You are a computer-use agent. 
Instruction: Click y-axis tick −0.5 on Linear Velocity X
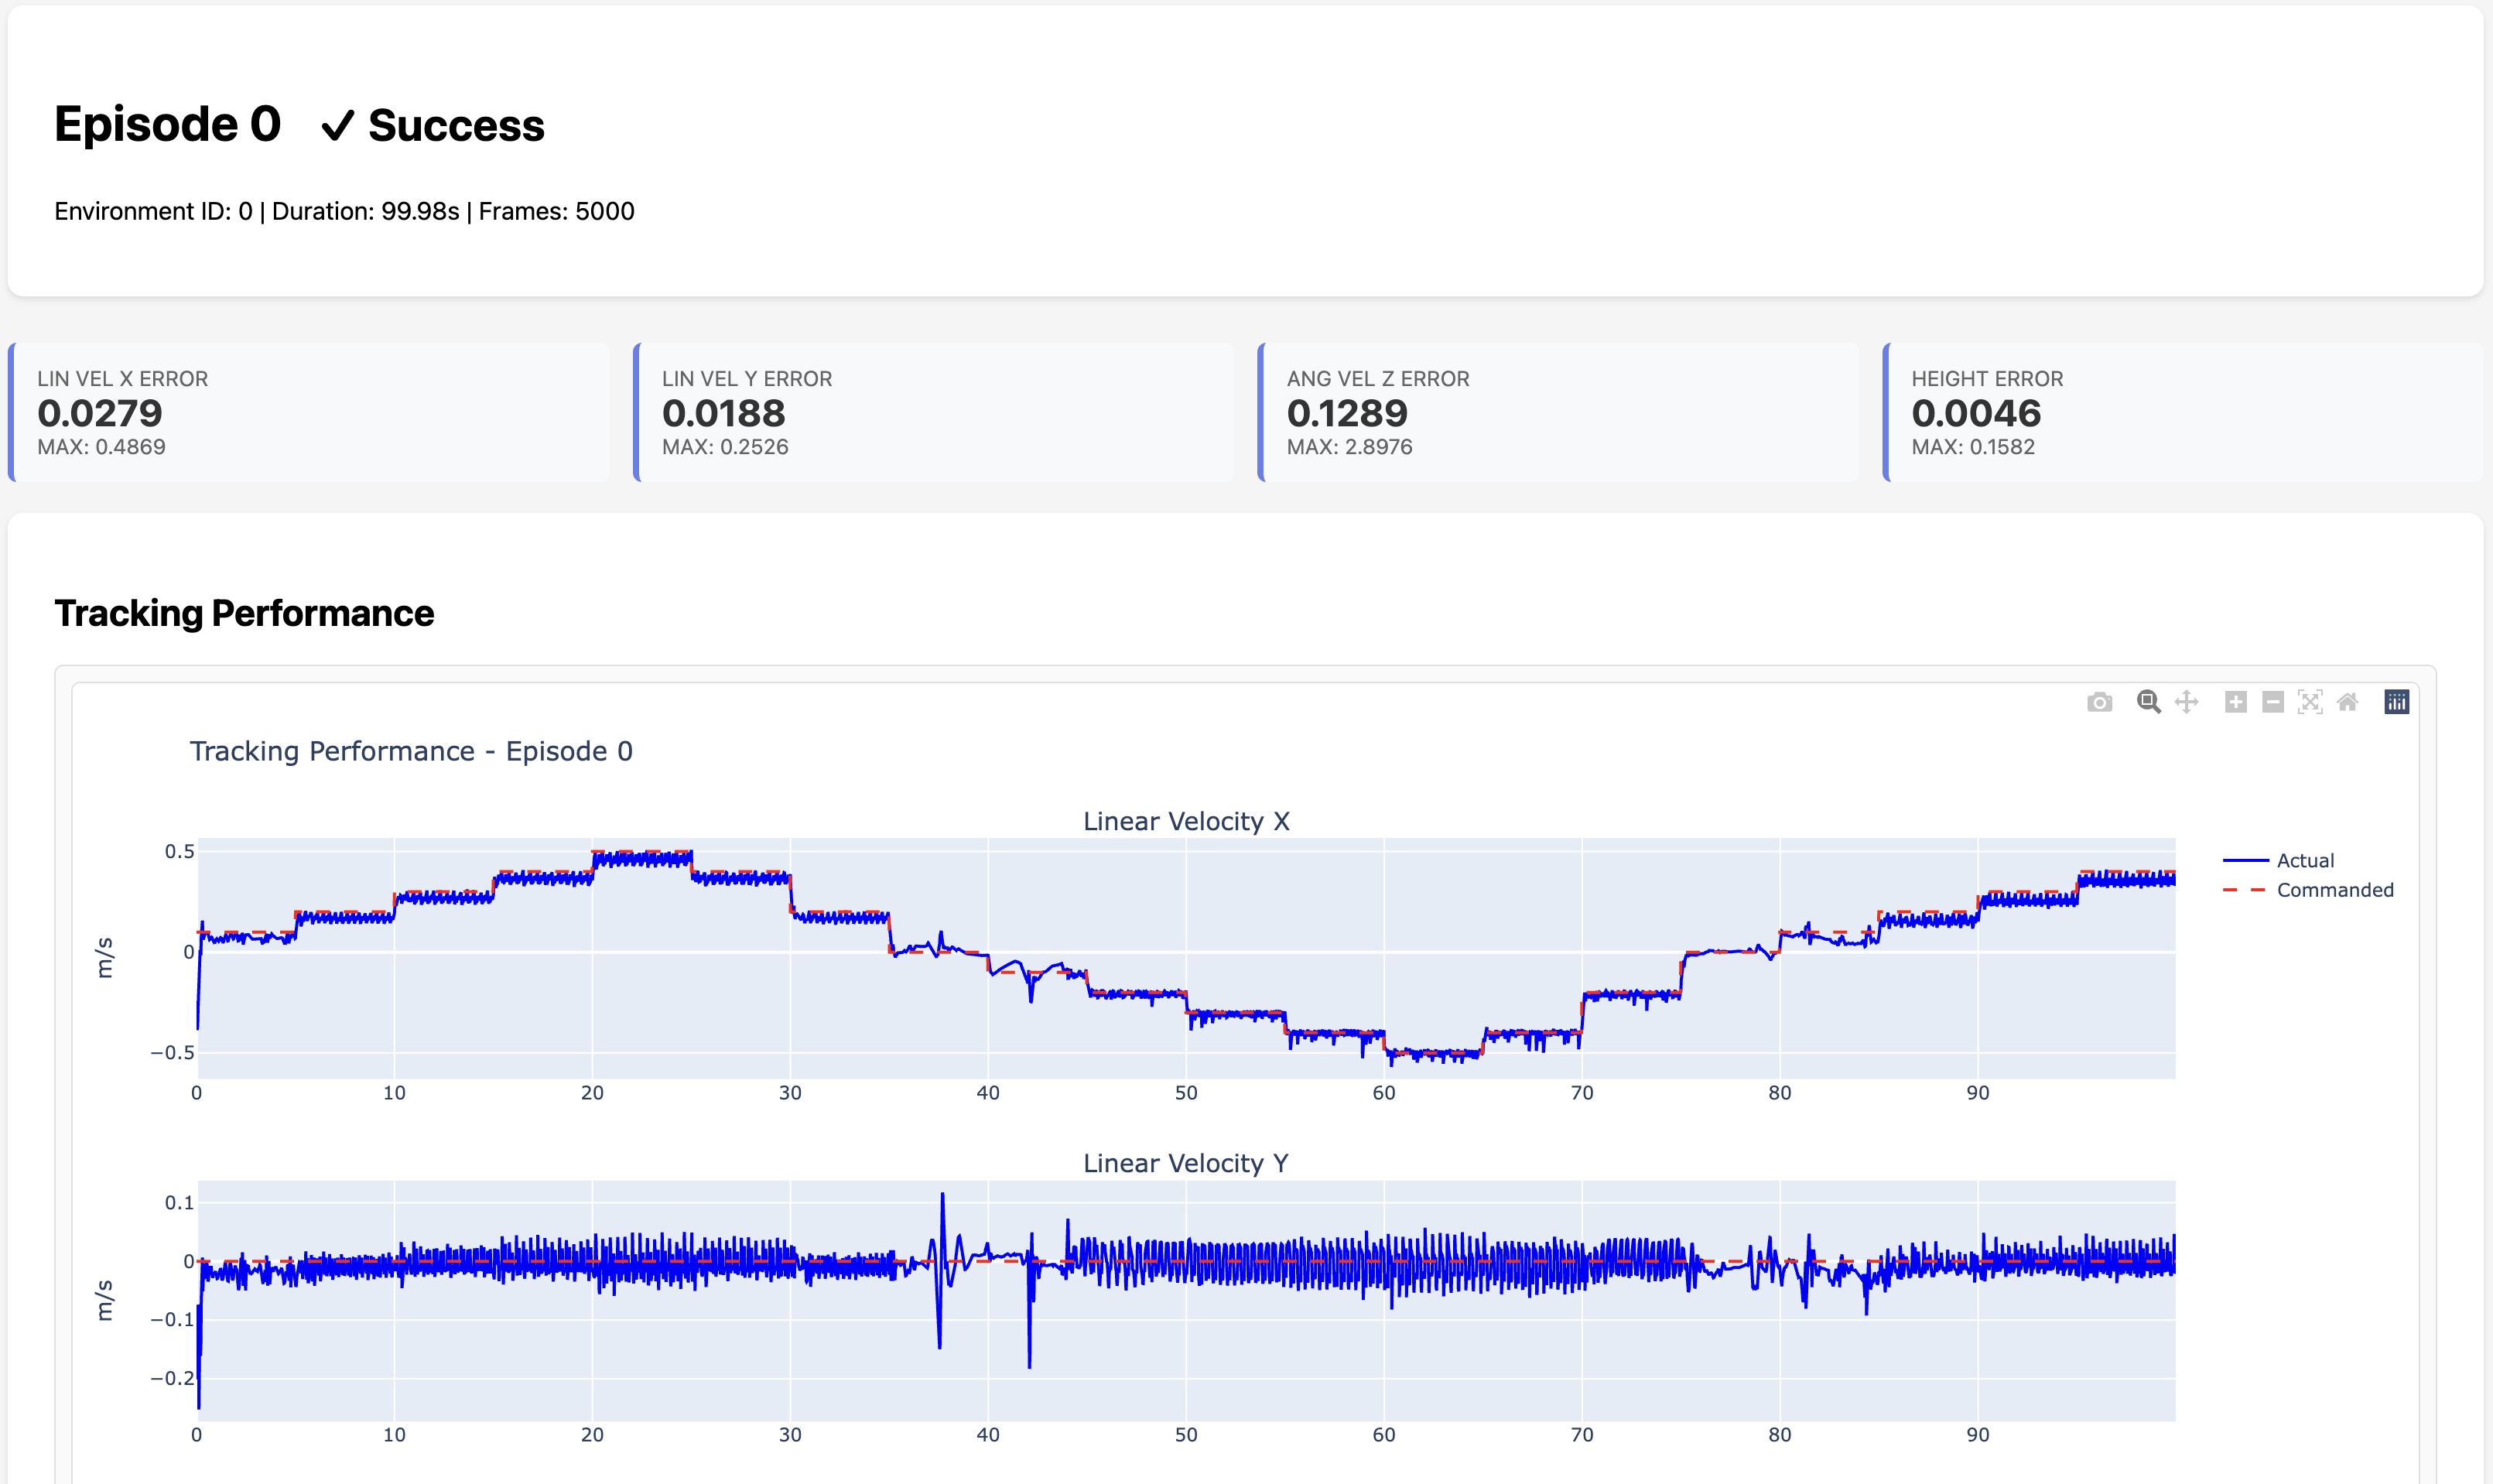pyautogui.click(x=172, y=1052)
